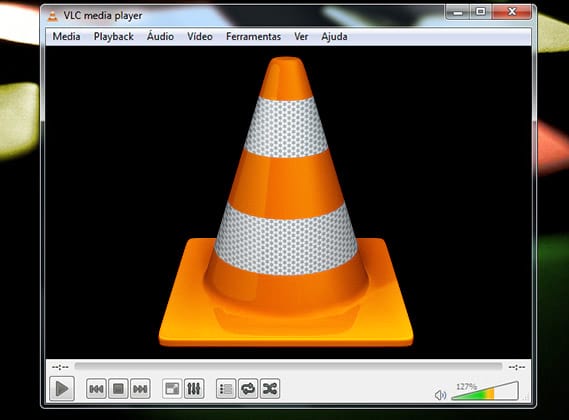Viewport: 569px width, 420px height.
Task: Open the Media menu
Action: tap(66, 36)
